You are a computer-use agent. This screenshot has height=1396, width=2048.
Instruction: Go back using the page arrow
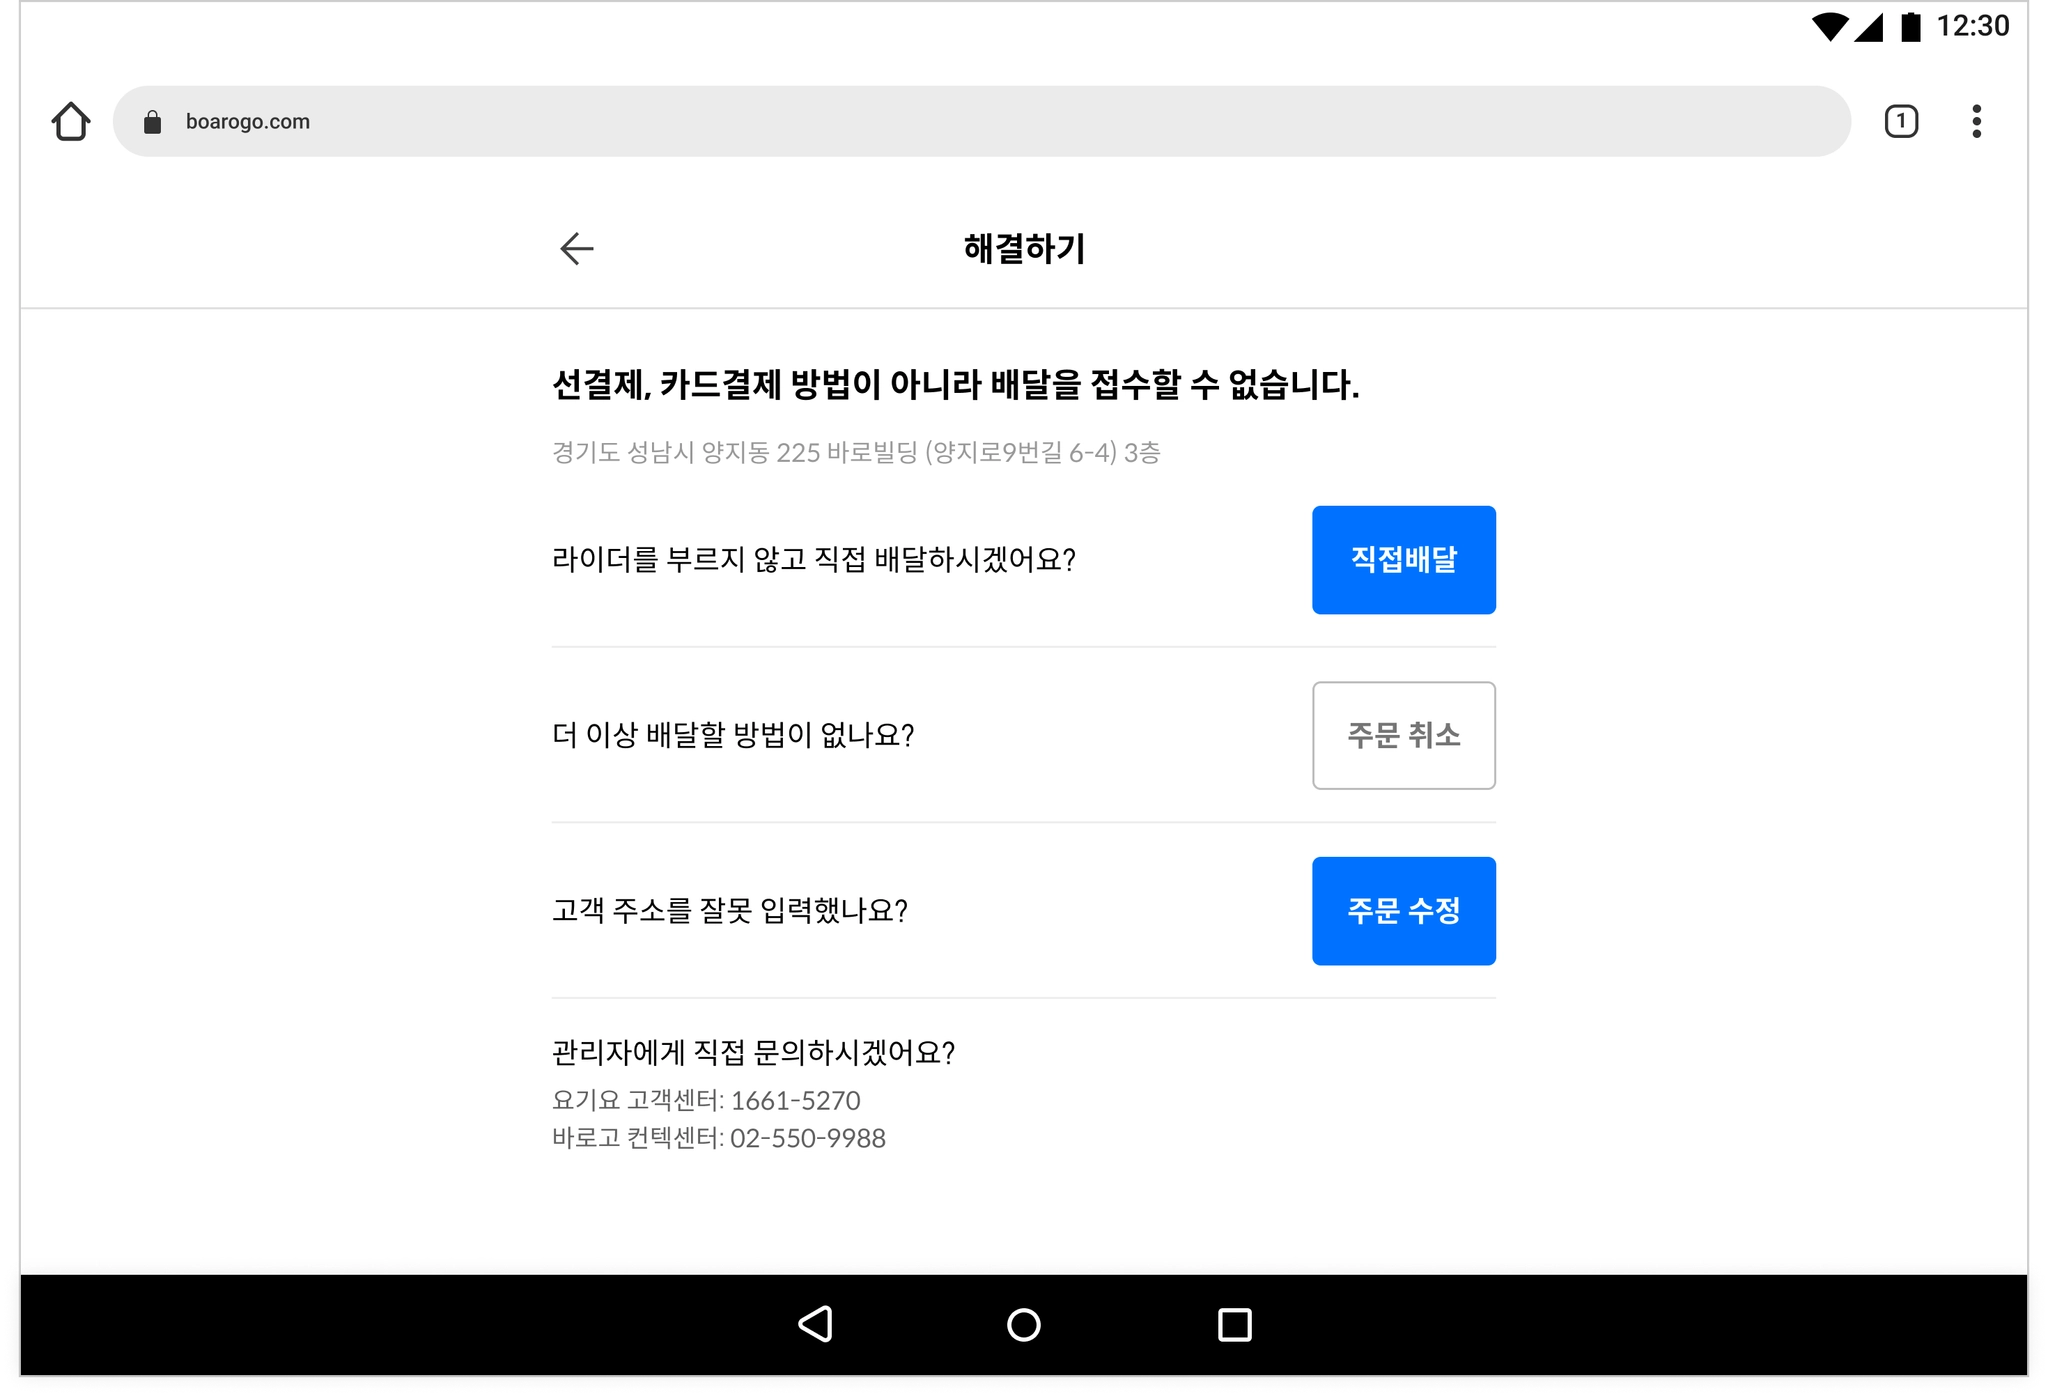click(x=577, y=248)
